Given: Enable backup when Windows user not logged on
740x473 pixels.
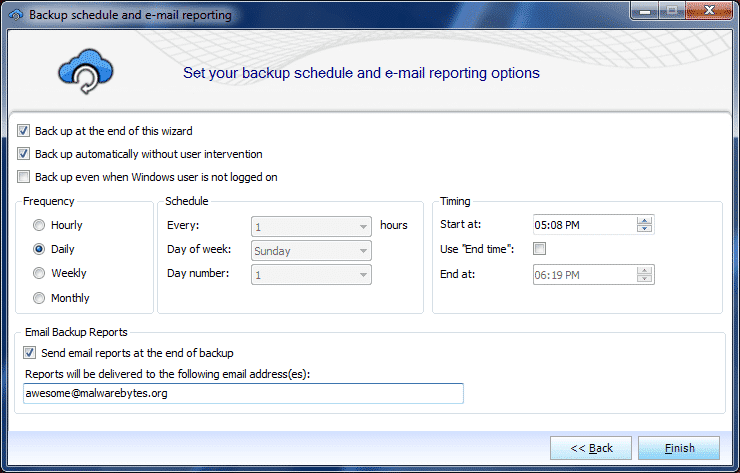Looking at the screenshot, I should point(24,177).
